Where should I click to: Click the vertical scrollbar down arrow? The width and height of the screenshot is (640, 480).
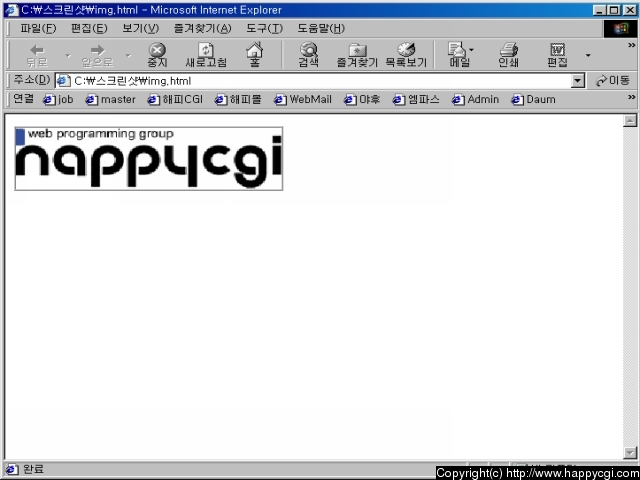click(630, 452)
